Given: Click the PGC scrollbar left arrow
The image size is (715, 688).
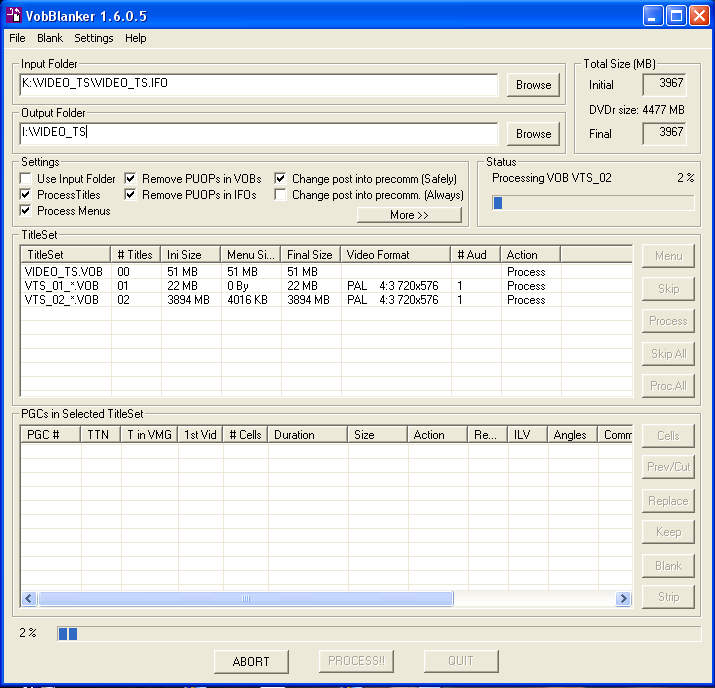Looking at the screenshot, I should (29, 598).
